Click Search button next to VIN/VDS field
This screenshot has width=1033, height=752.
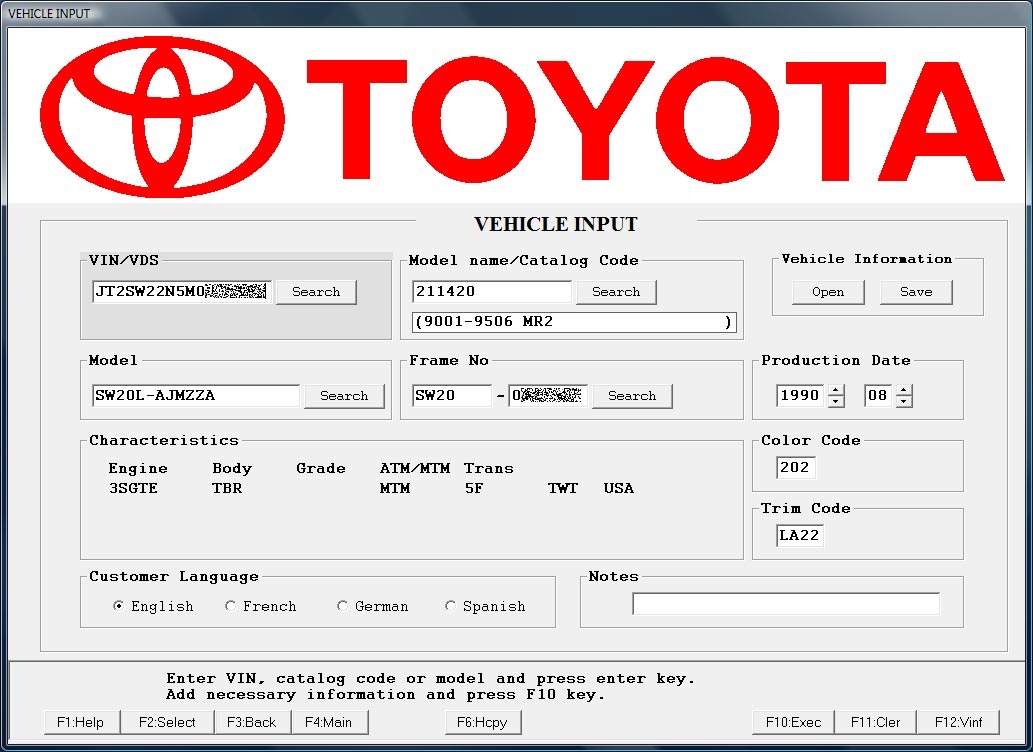click(316, 292)
